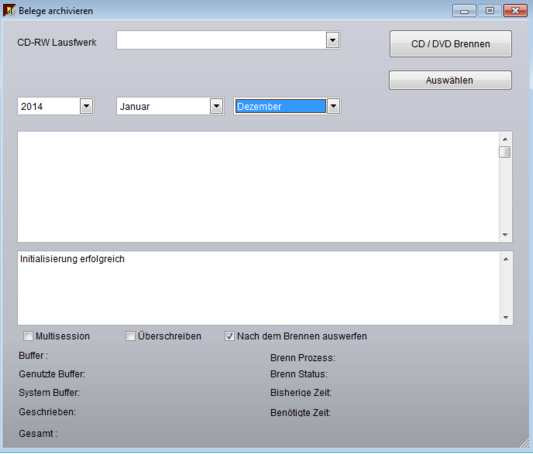Close the Belege archivieren window

(515, 11)
